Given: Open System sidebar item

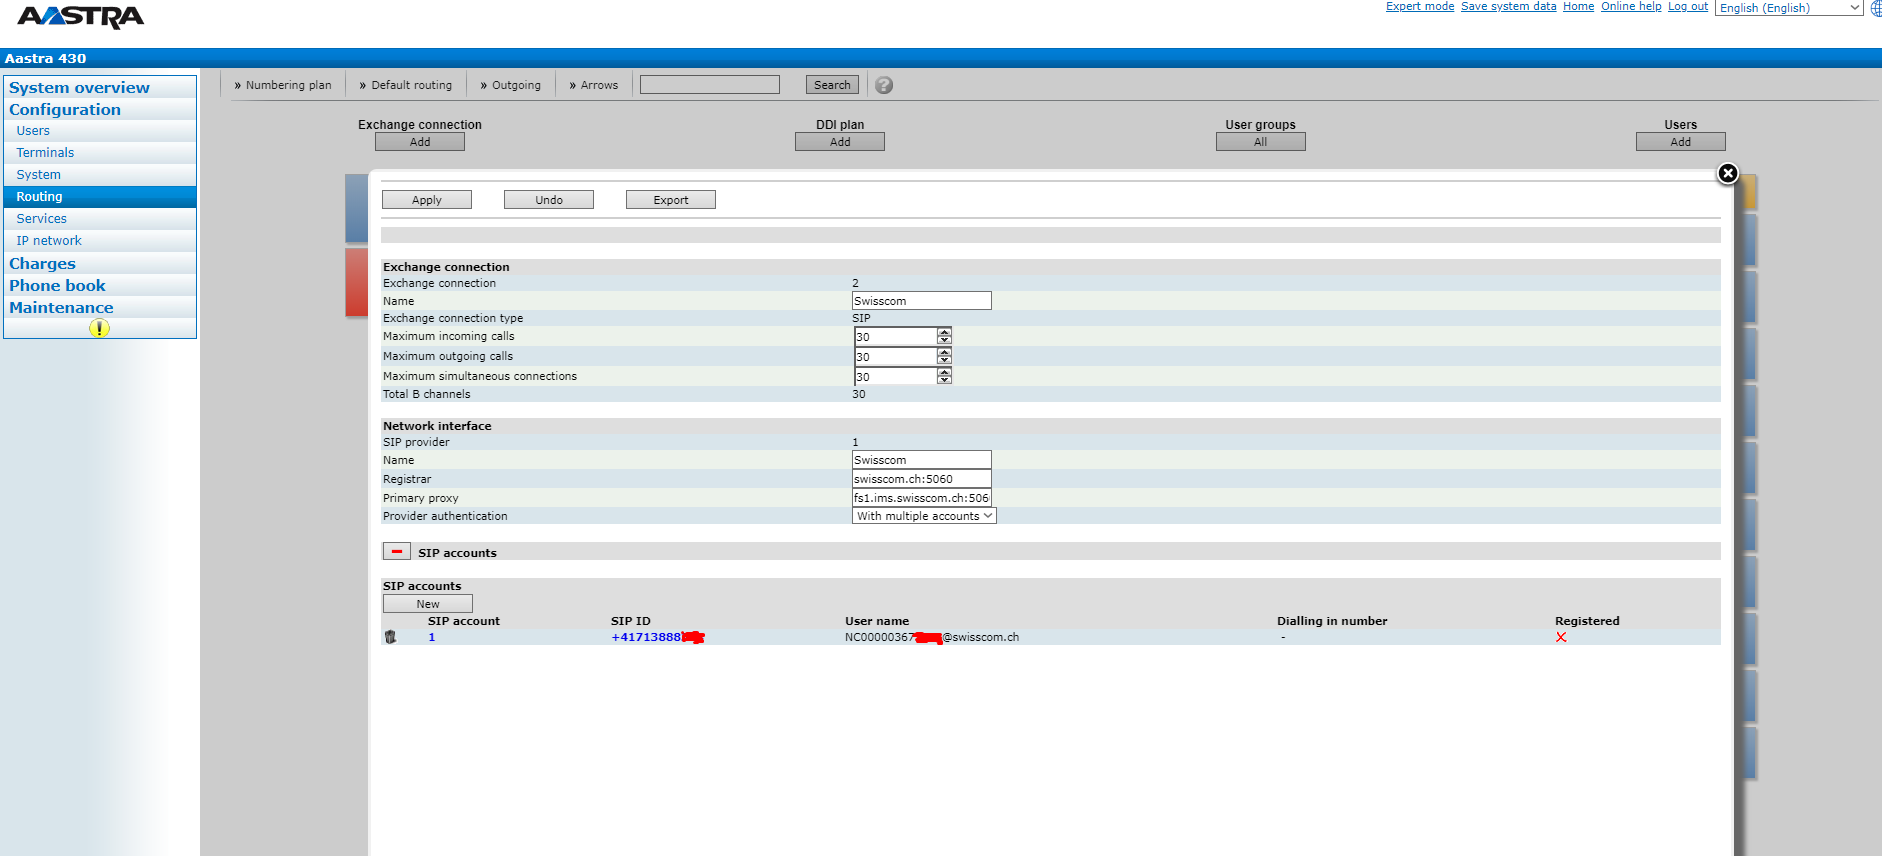Looking at the screenshot, I should pyautogui.click(x=38, y=175).
